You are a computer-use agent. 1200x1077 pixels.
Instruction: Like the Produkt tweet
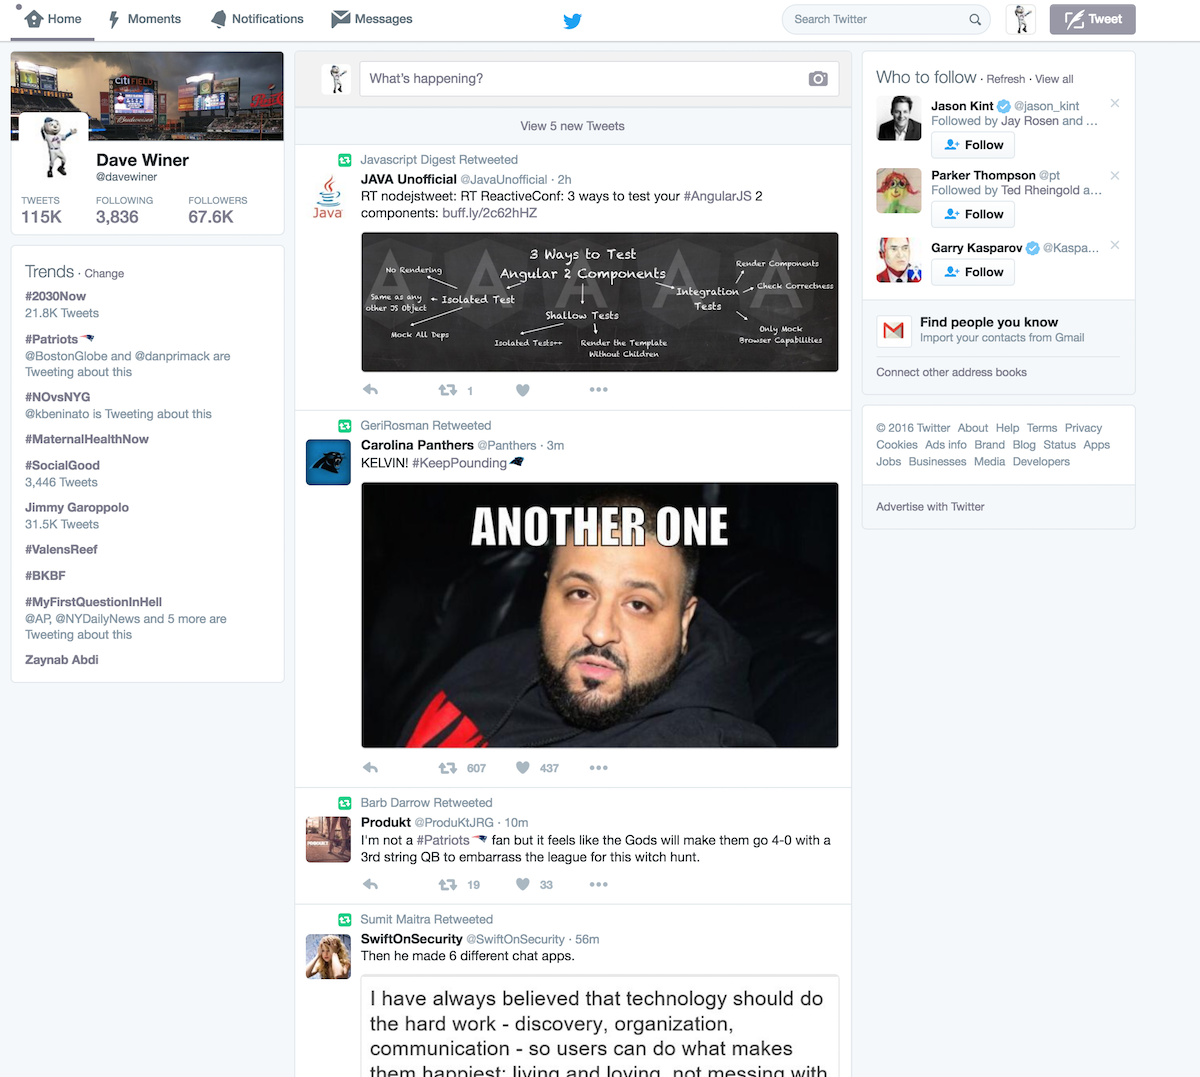click(x=522, y=885)
